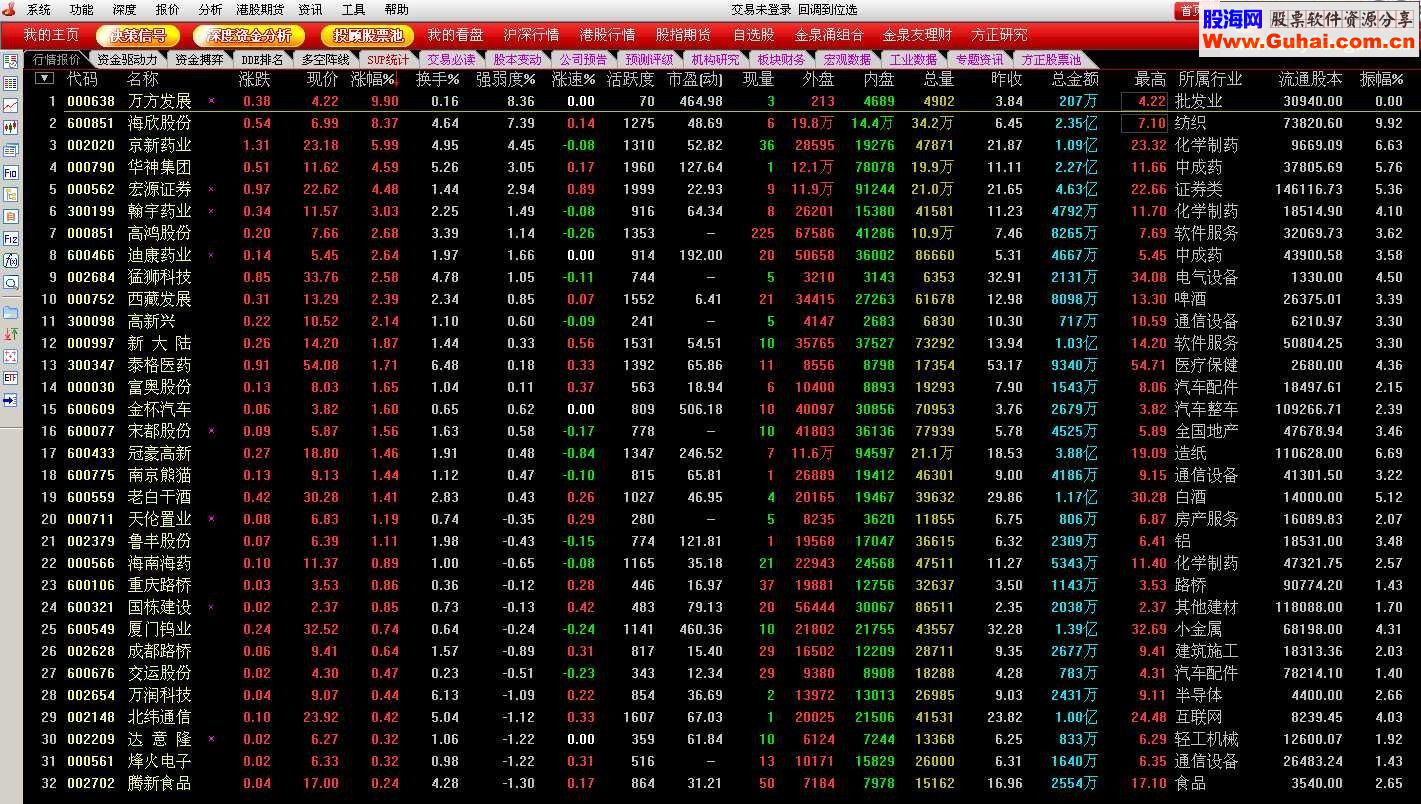Open the 港股期货 menu

click(260, 10)
